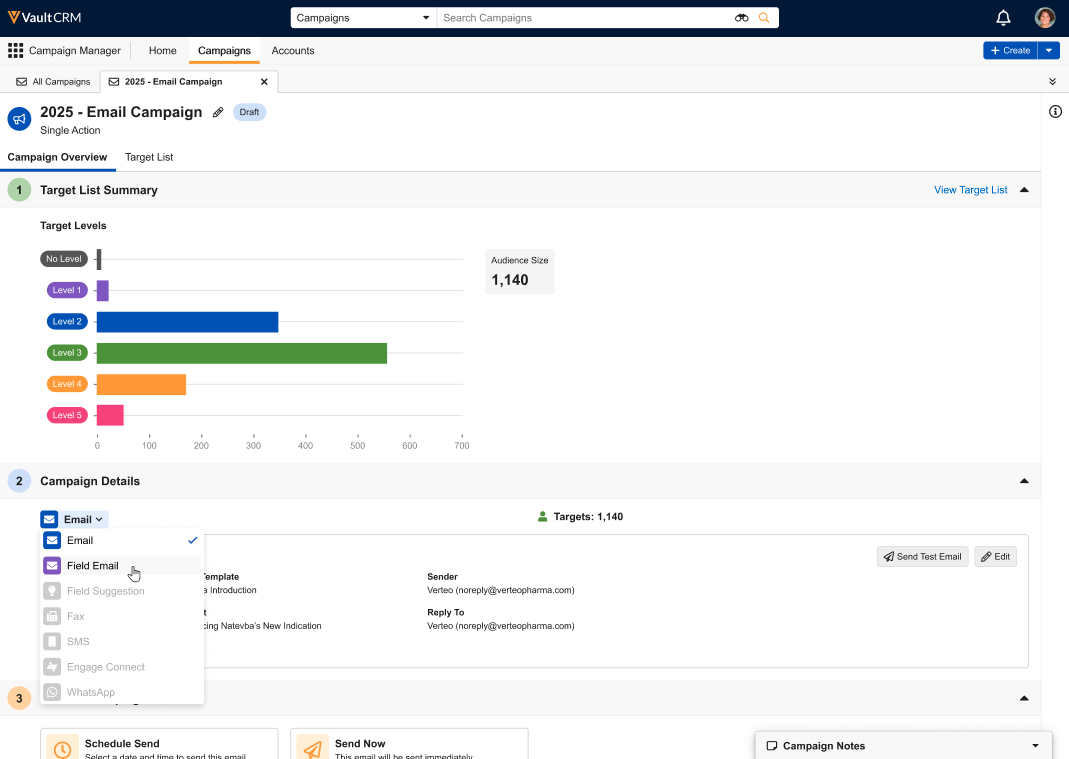Expand the Create button dropdown arrow
The image size is (1069, 759).
pos(1048,51)
